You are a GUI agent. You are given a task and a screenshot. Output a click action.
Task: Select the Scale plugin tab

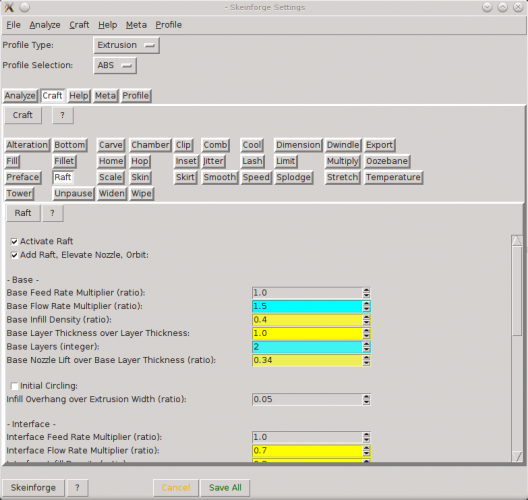coord(110,177)
